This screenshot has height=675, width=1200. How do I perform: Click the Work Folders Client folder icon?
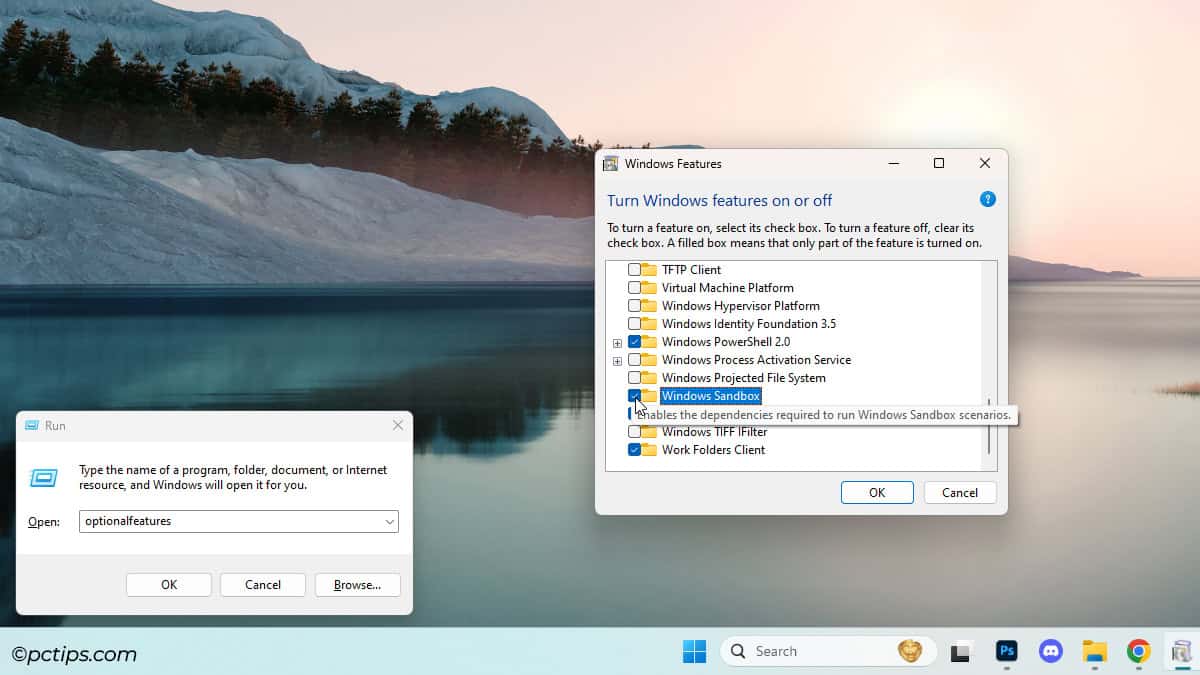click(650, 450)
